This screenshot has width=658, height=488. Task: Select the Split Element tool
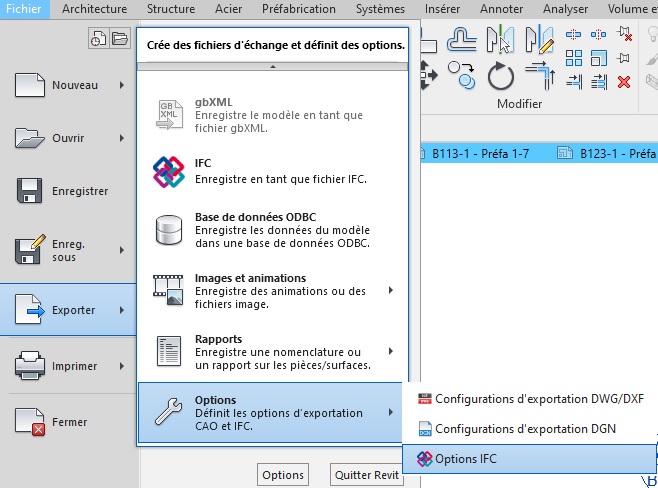tap(573, 34)
